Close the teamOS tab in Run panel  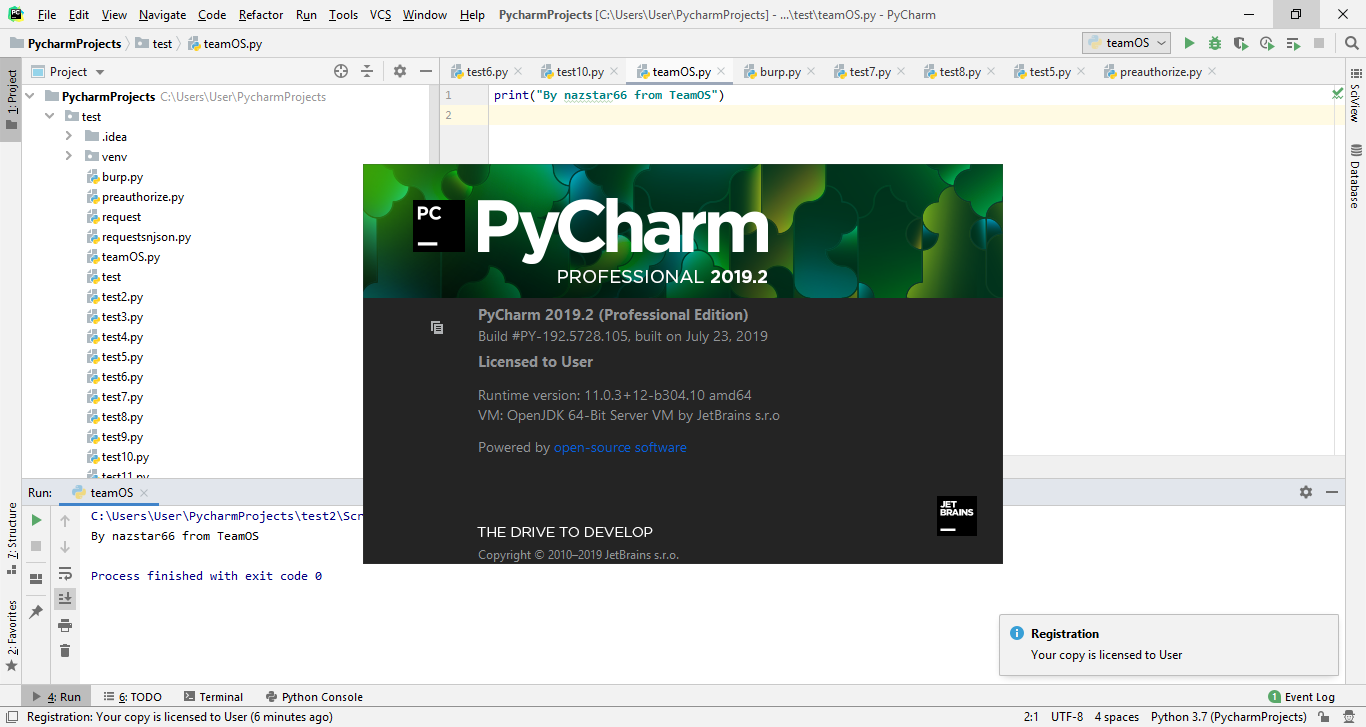pyautogui.click(x=144, y=492)
